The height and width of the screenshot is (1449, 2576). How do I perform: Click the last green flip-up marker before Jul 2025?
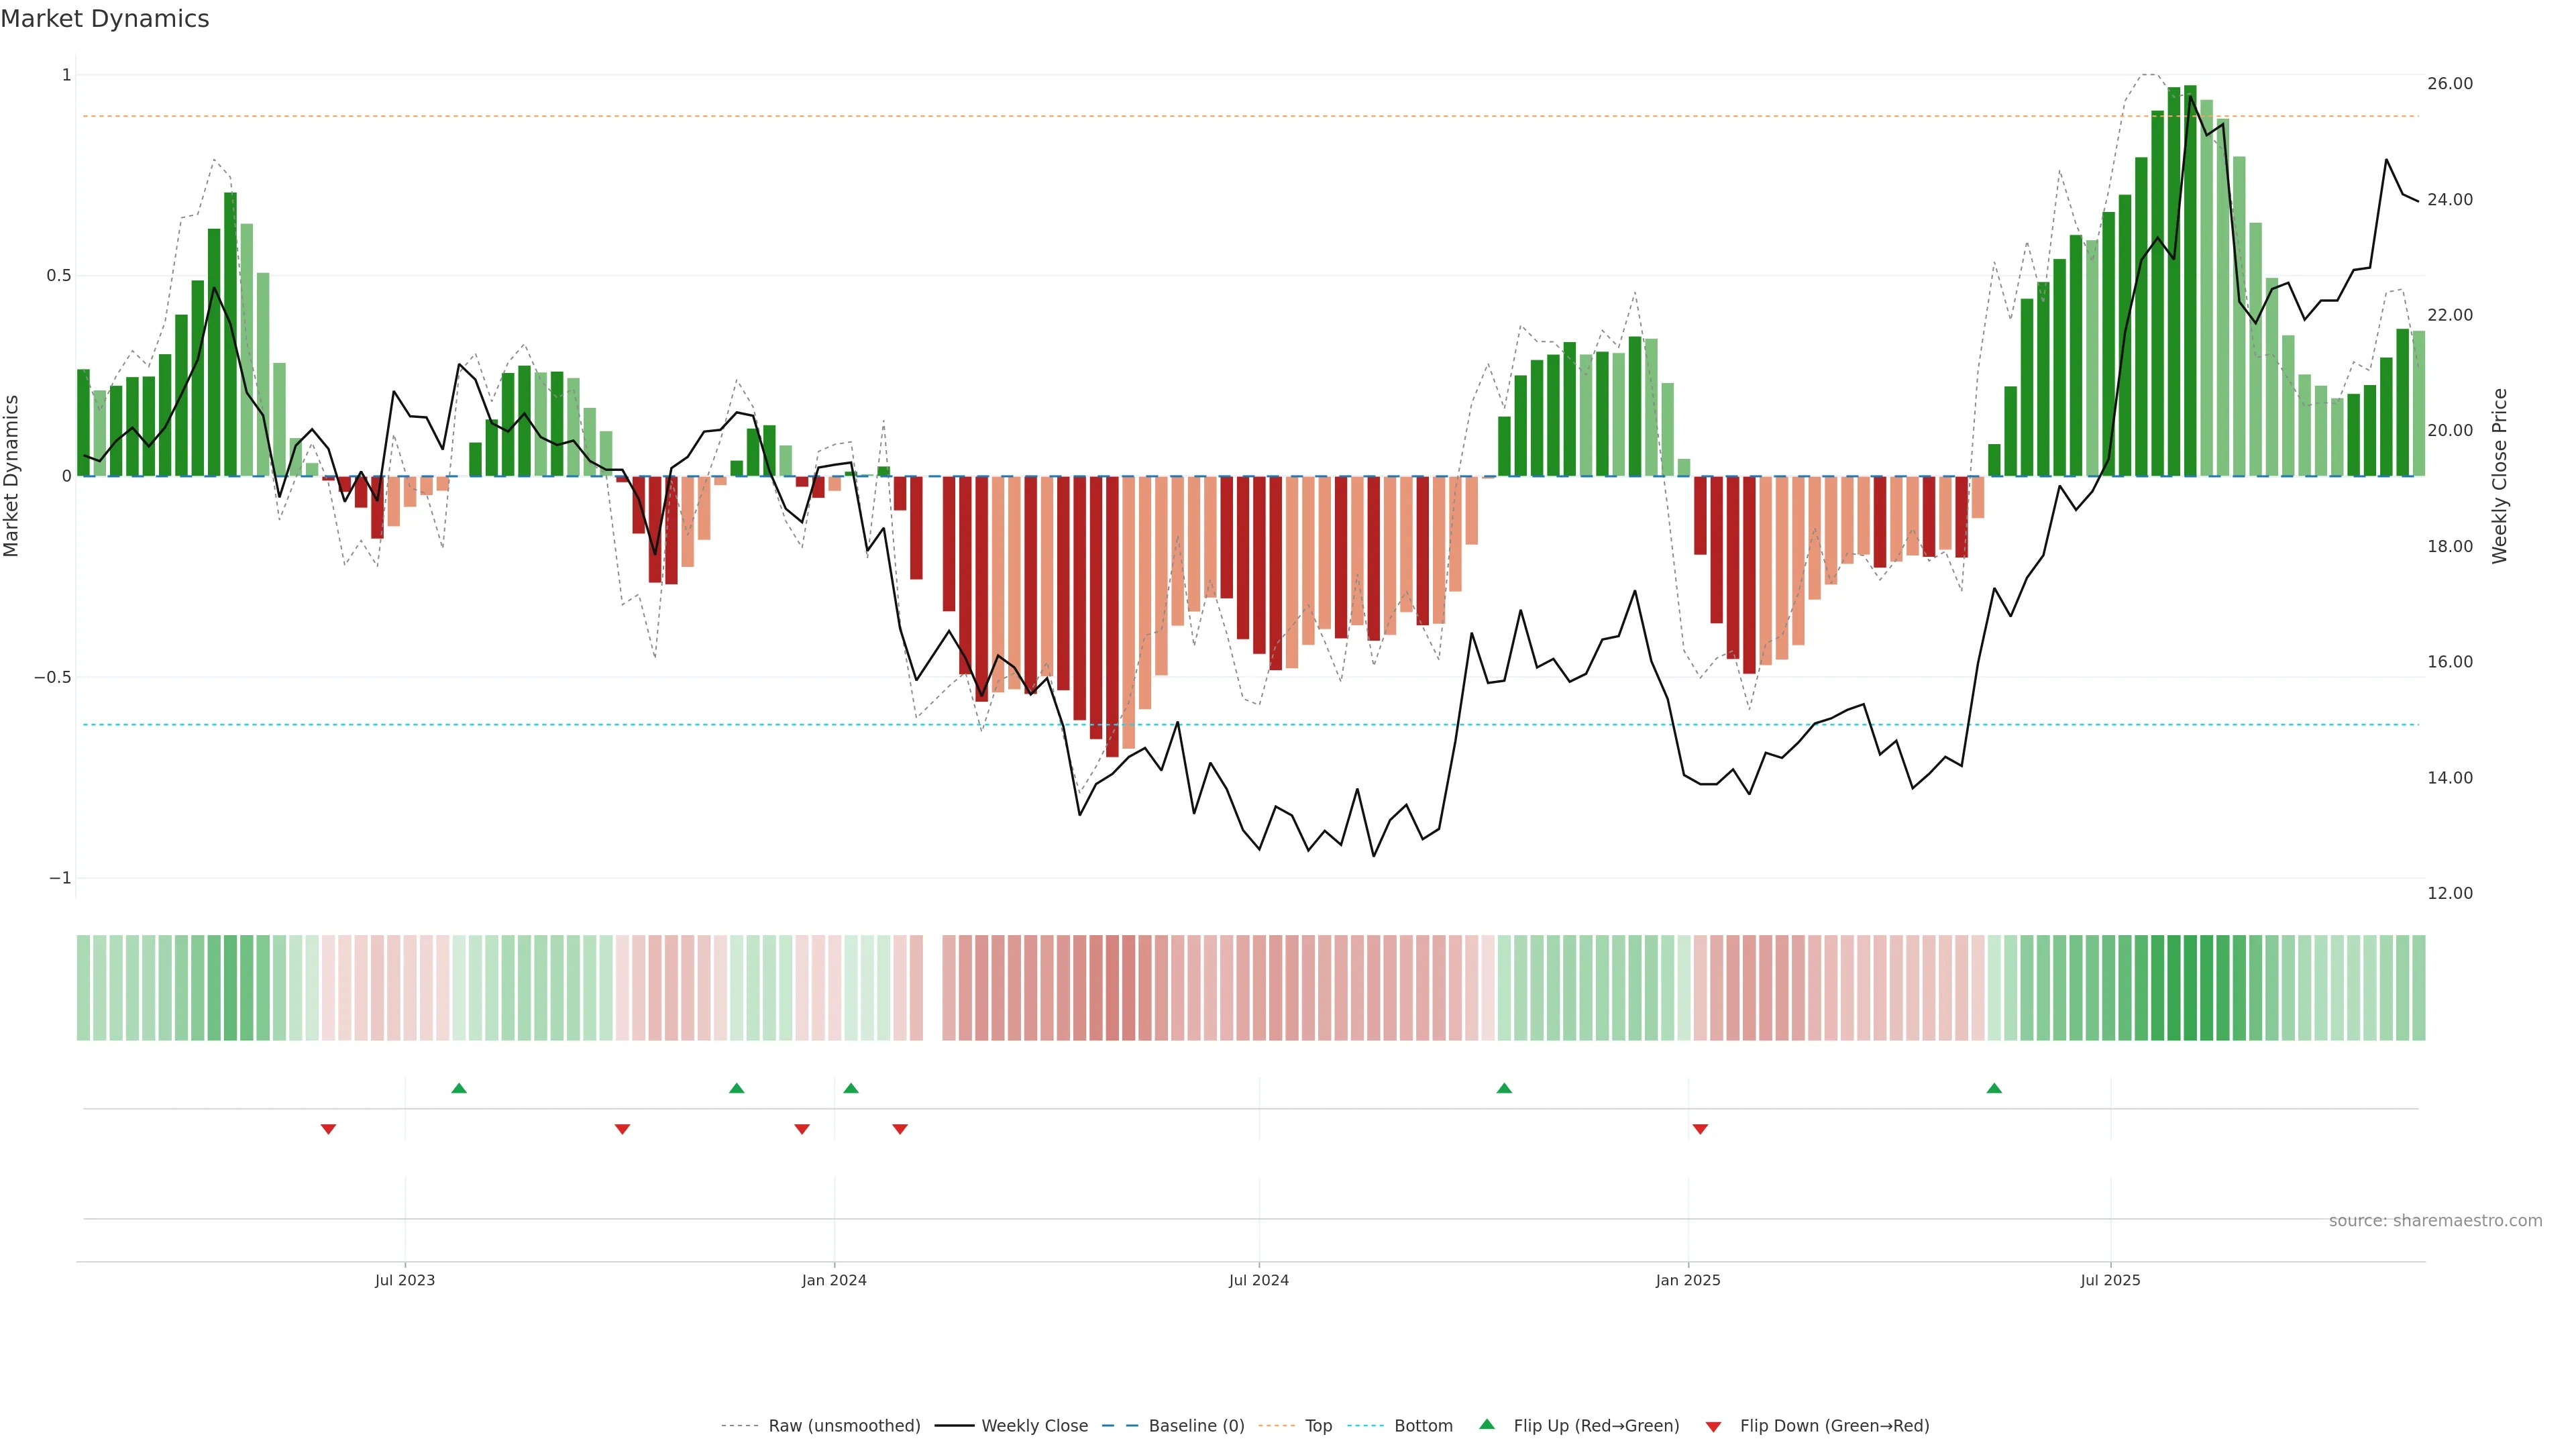1994,1088
